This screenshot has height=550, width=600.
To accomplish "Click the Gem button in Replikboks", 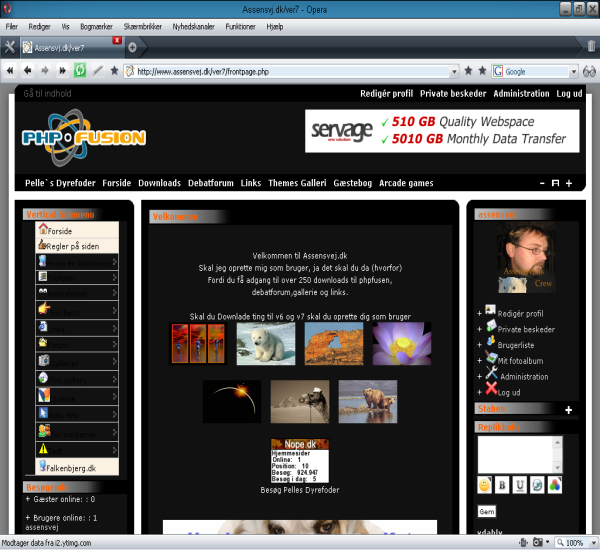I will (487, 511).
